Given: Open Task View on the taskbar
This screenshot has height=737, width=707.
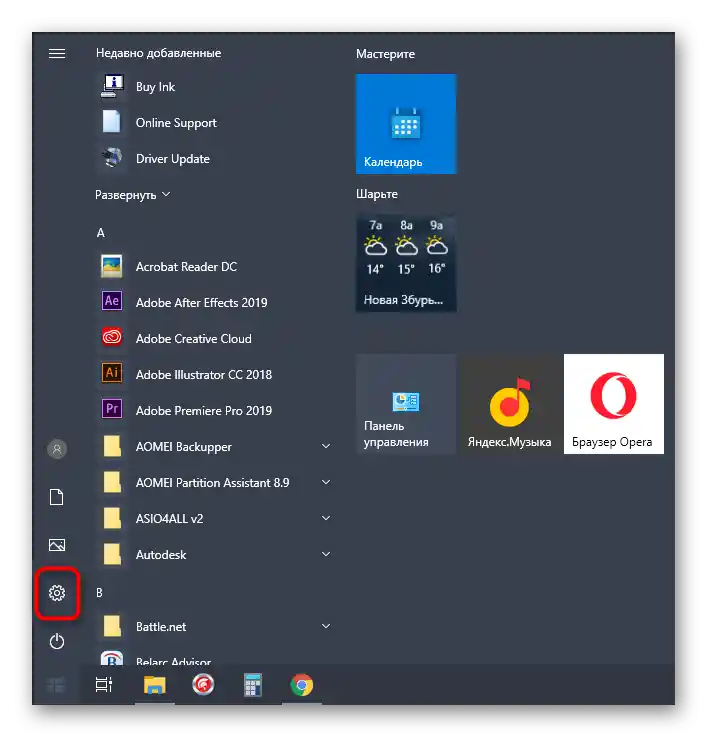Looking at the screenshot, I should (104, 685).
